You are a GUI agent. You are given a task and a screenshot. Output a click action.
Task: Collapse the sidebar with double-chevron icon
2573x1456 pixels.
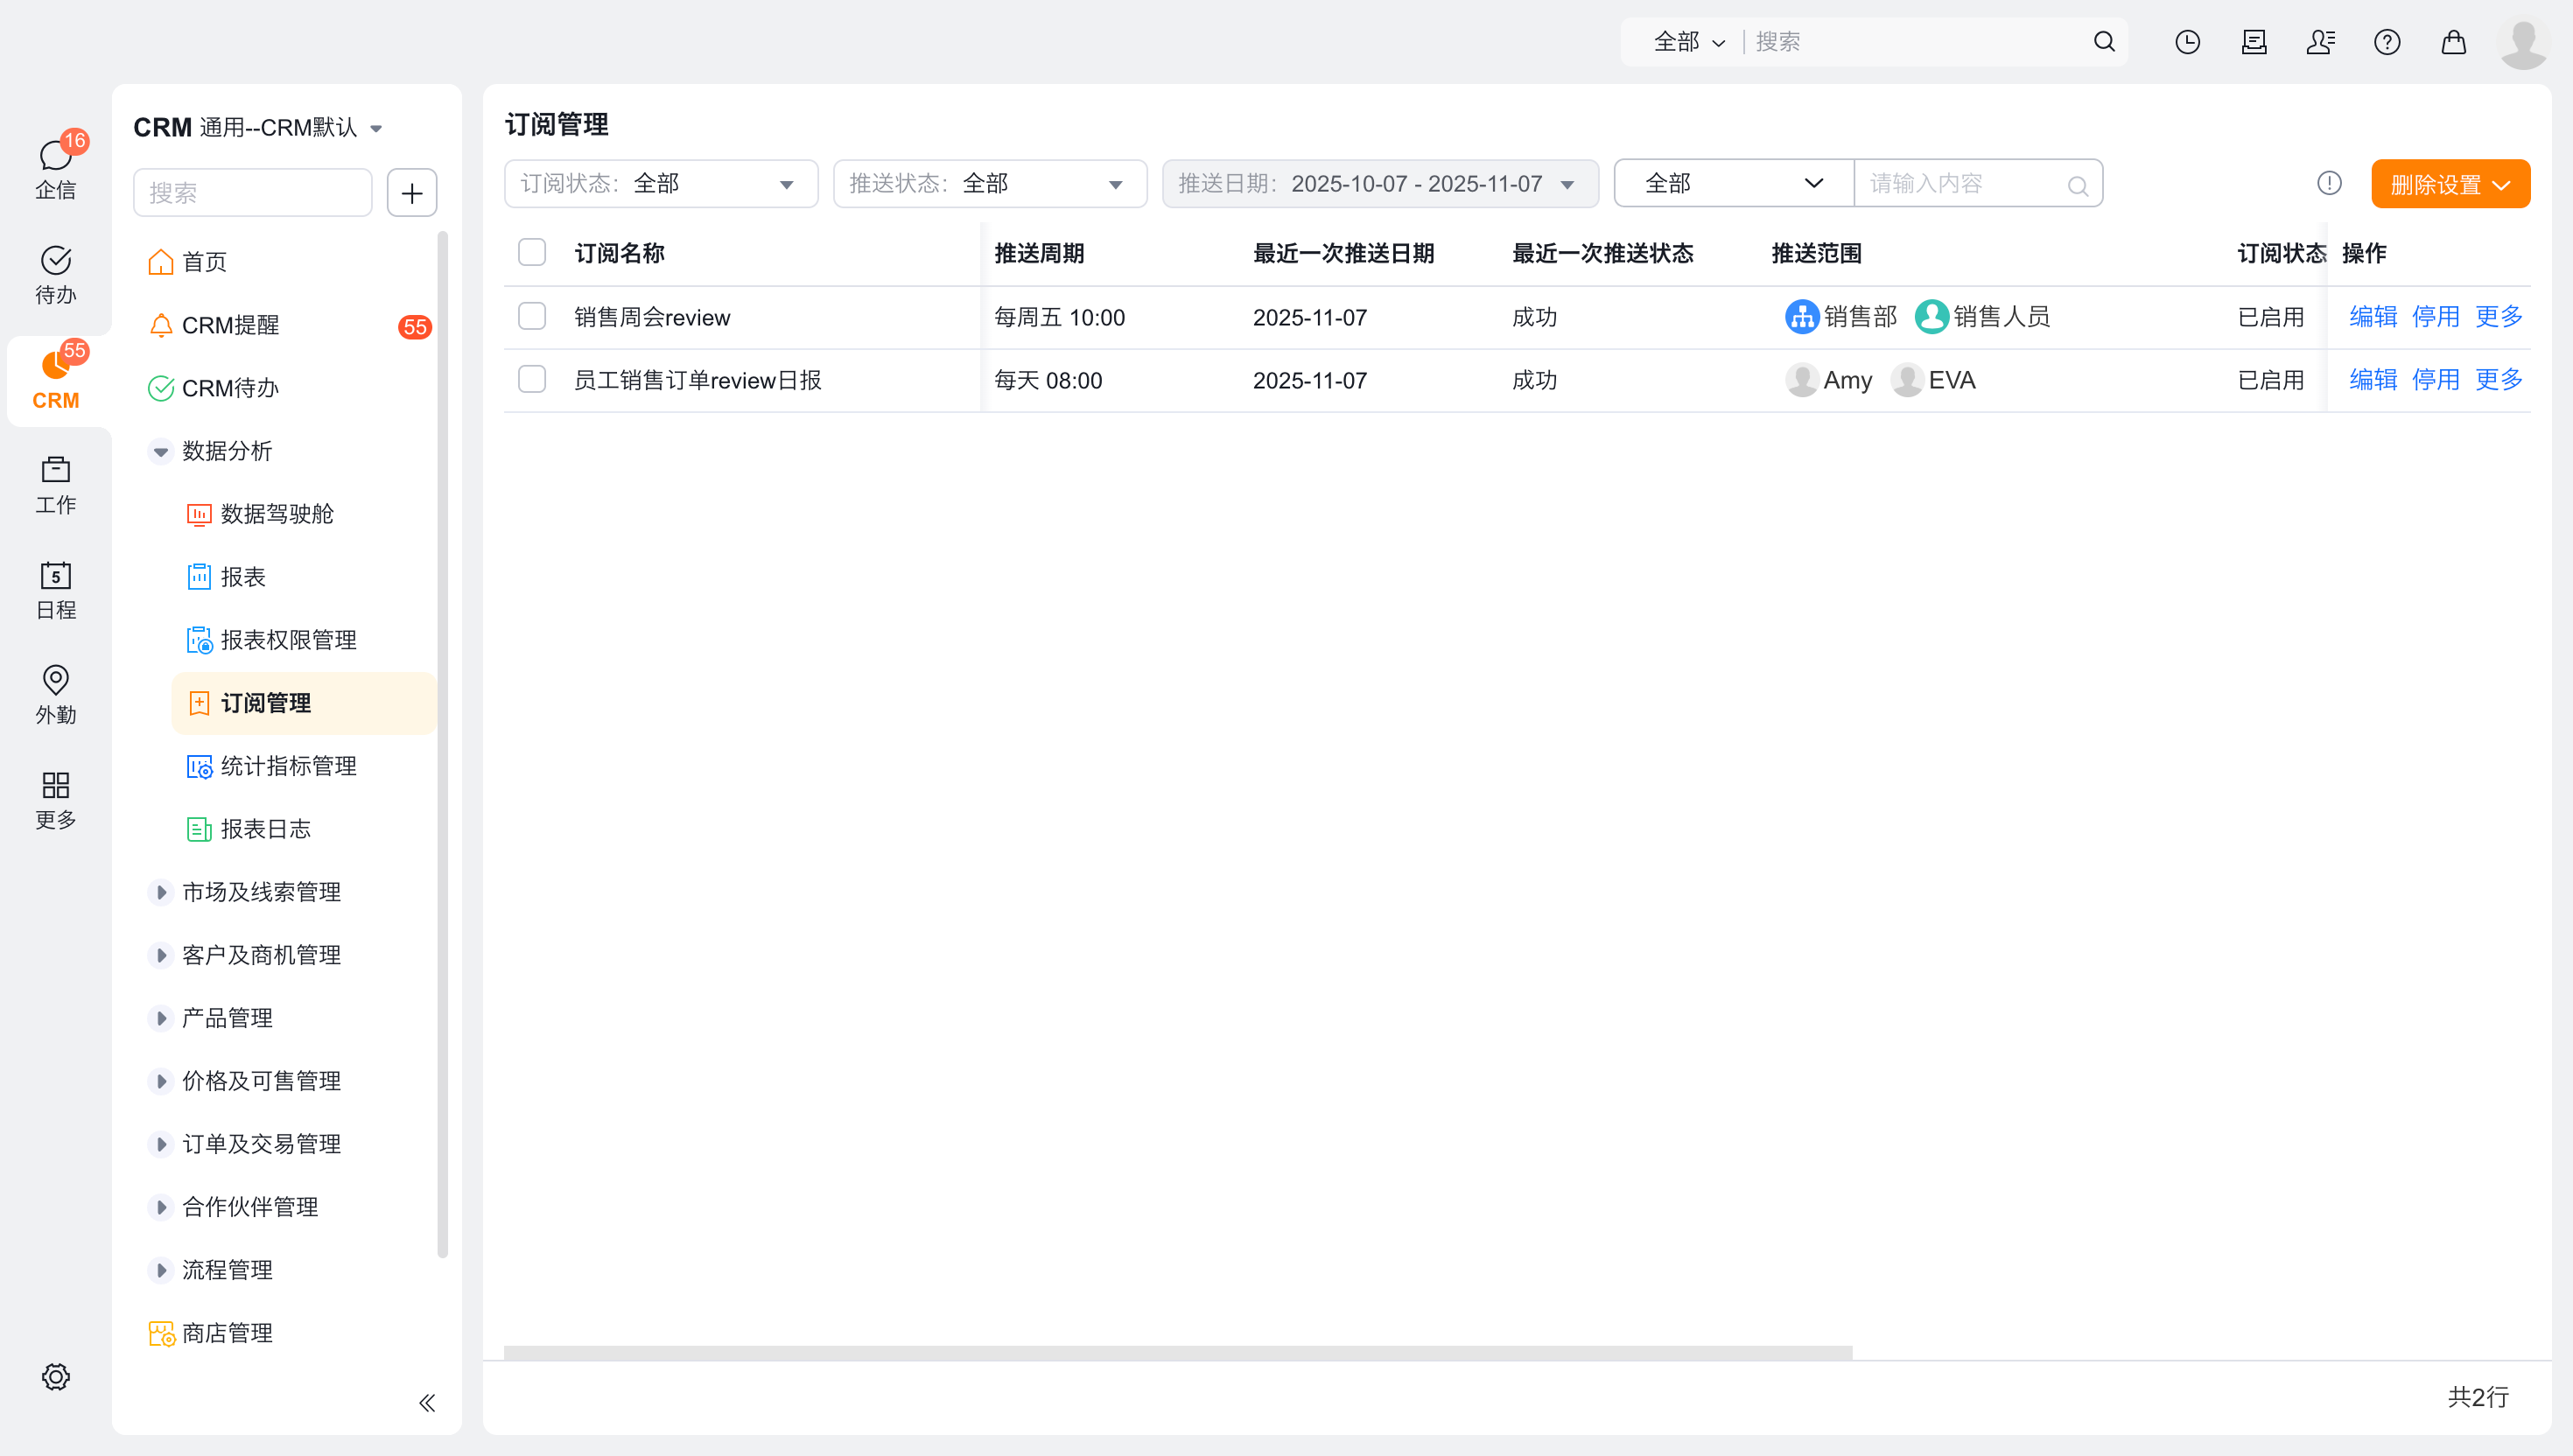(427, 1403)
